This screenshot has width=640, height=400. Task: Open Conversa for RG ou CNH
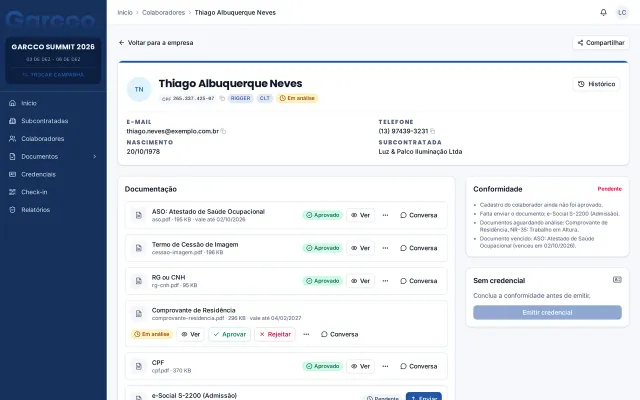pos(419,281)
